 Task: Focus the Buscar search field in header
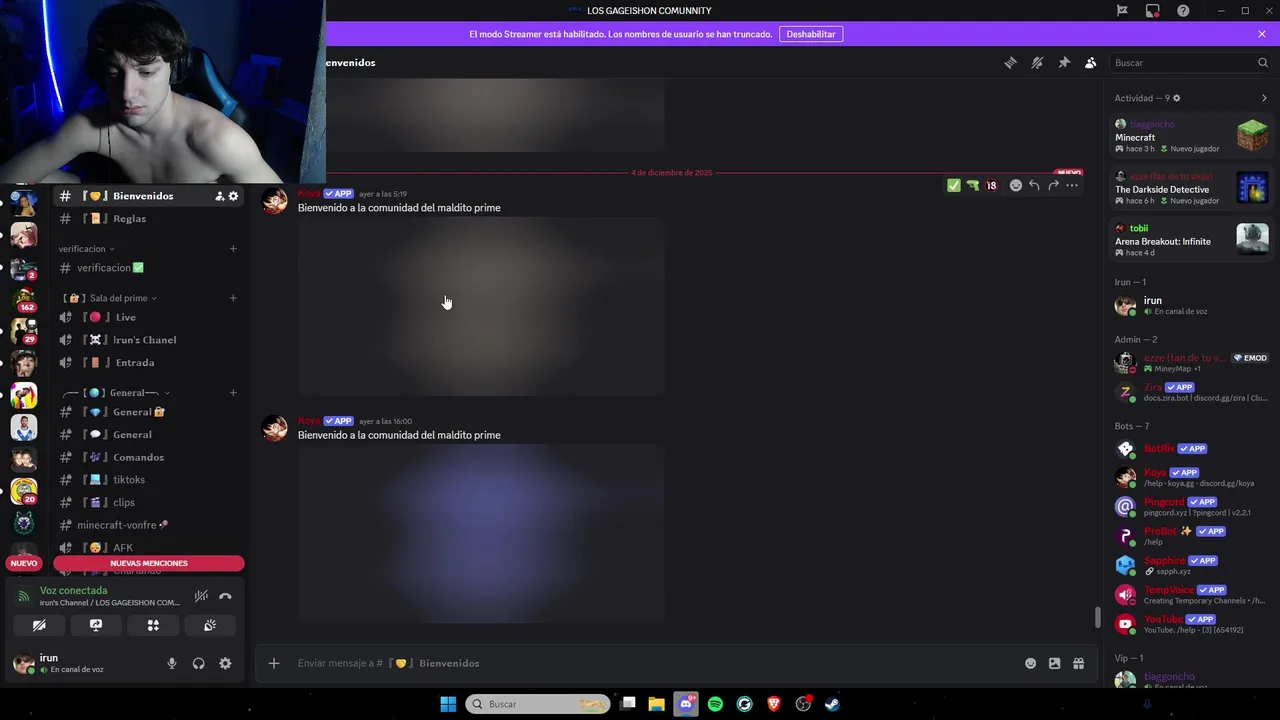(1190, 62)
